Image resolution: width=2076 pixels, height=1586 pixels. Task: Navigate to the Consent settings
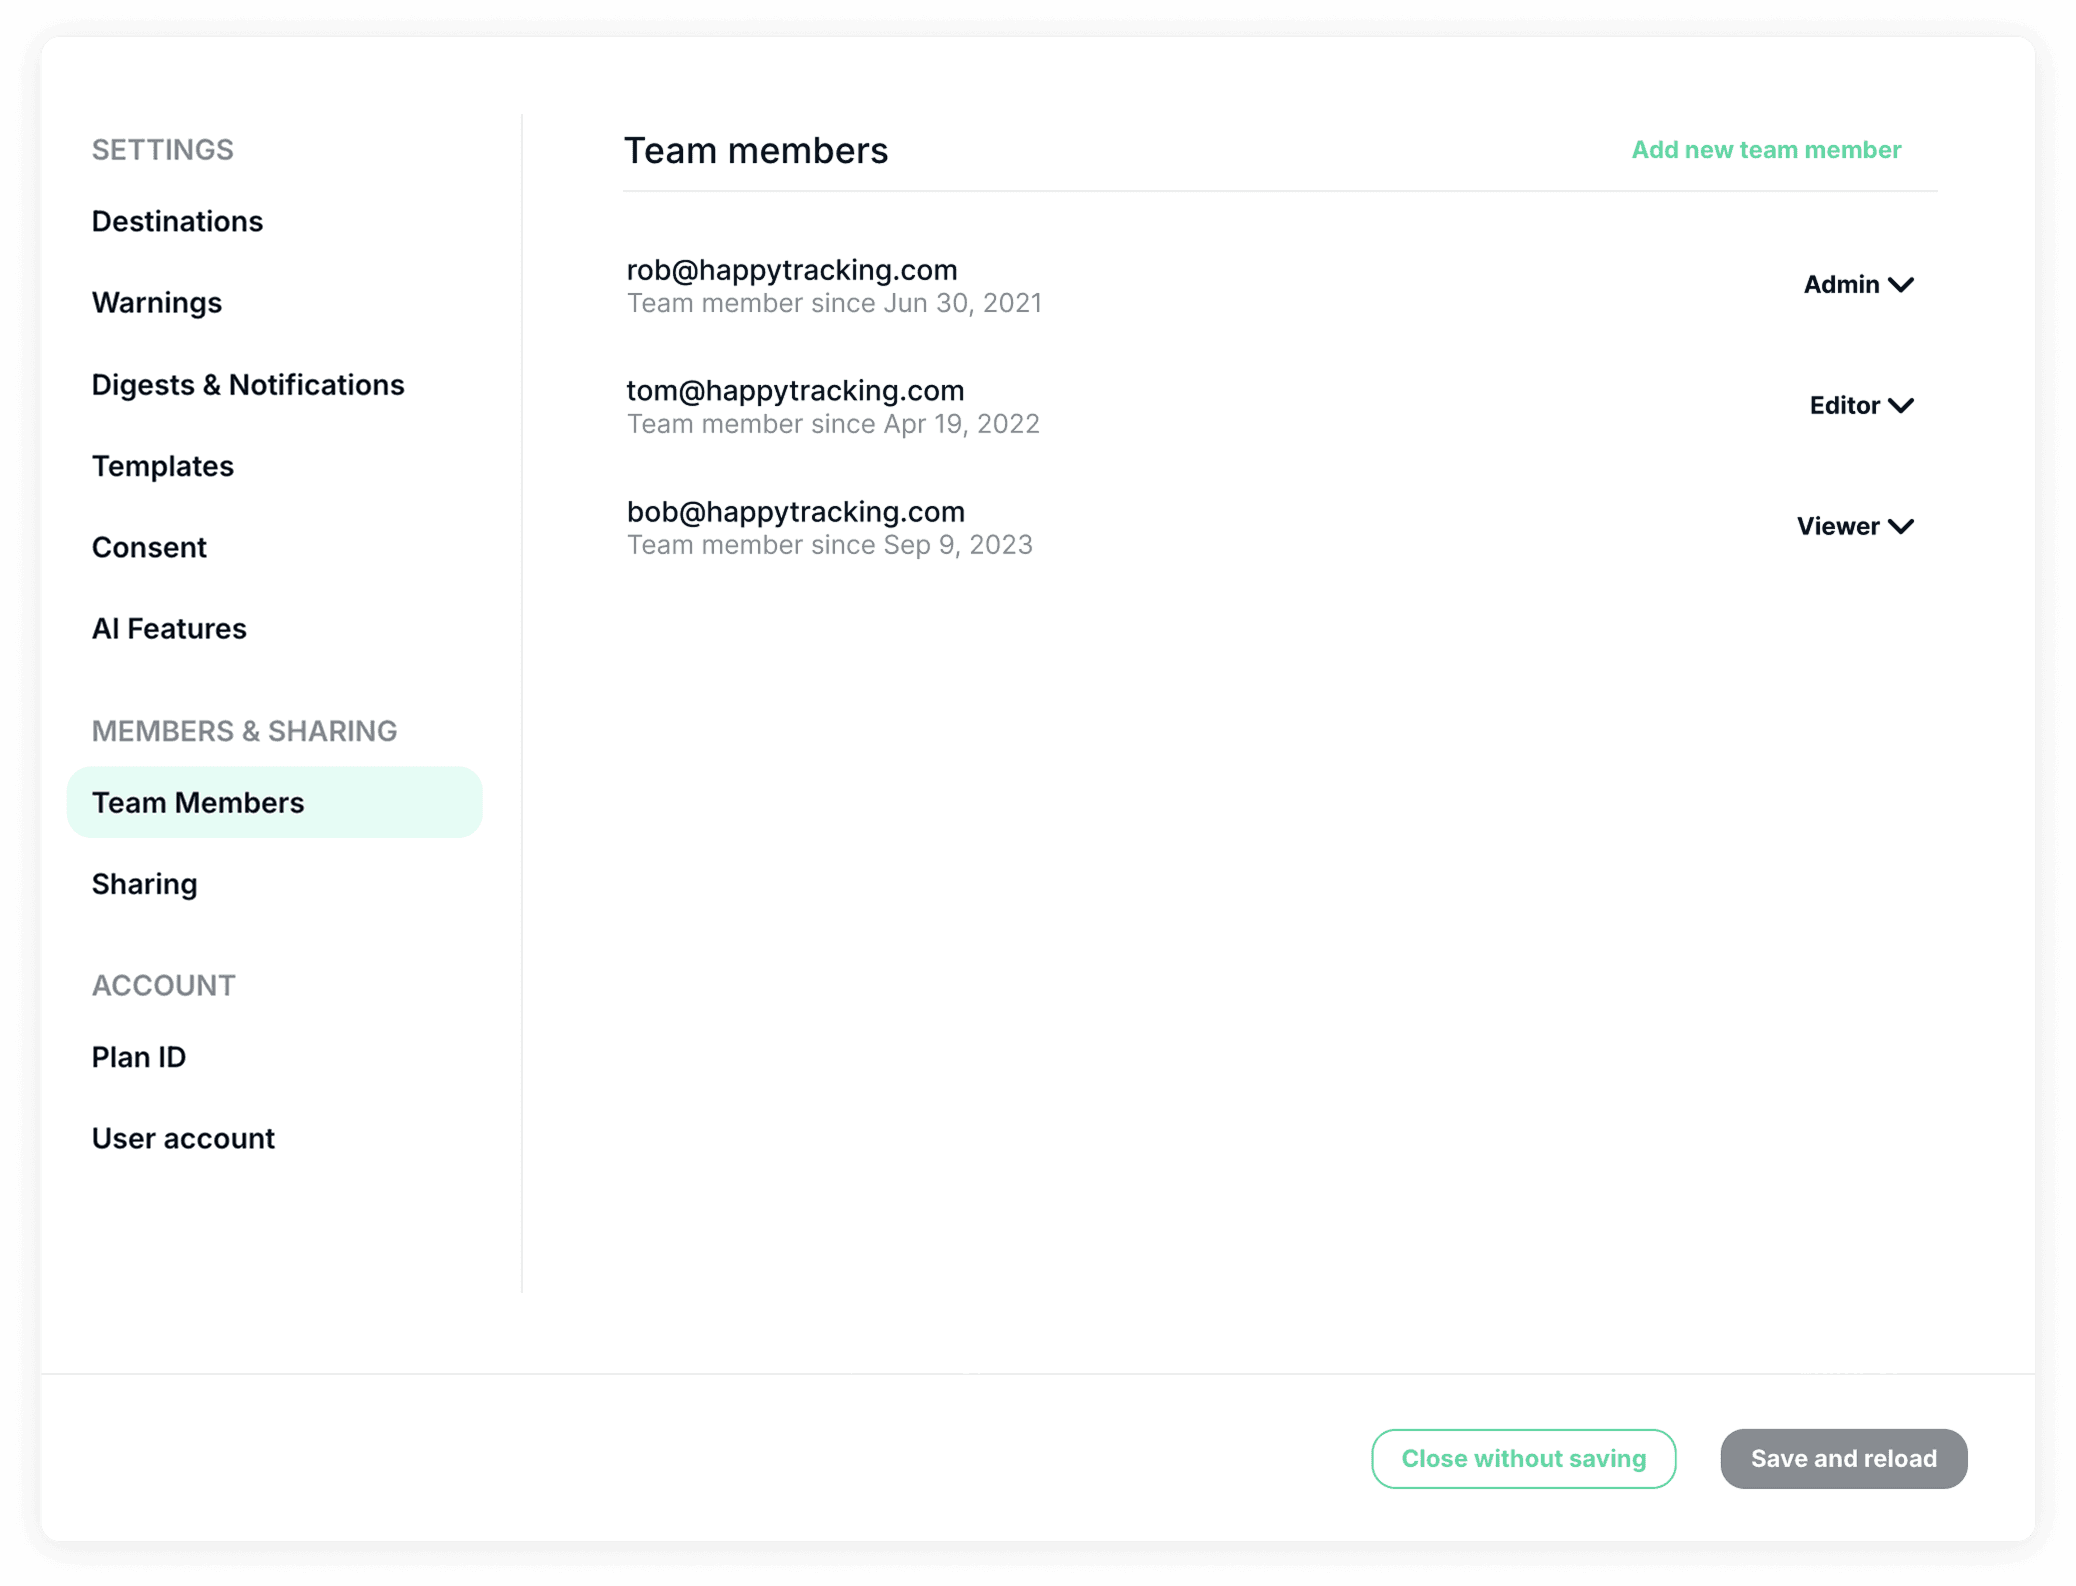(149, 547)
